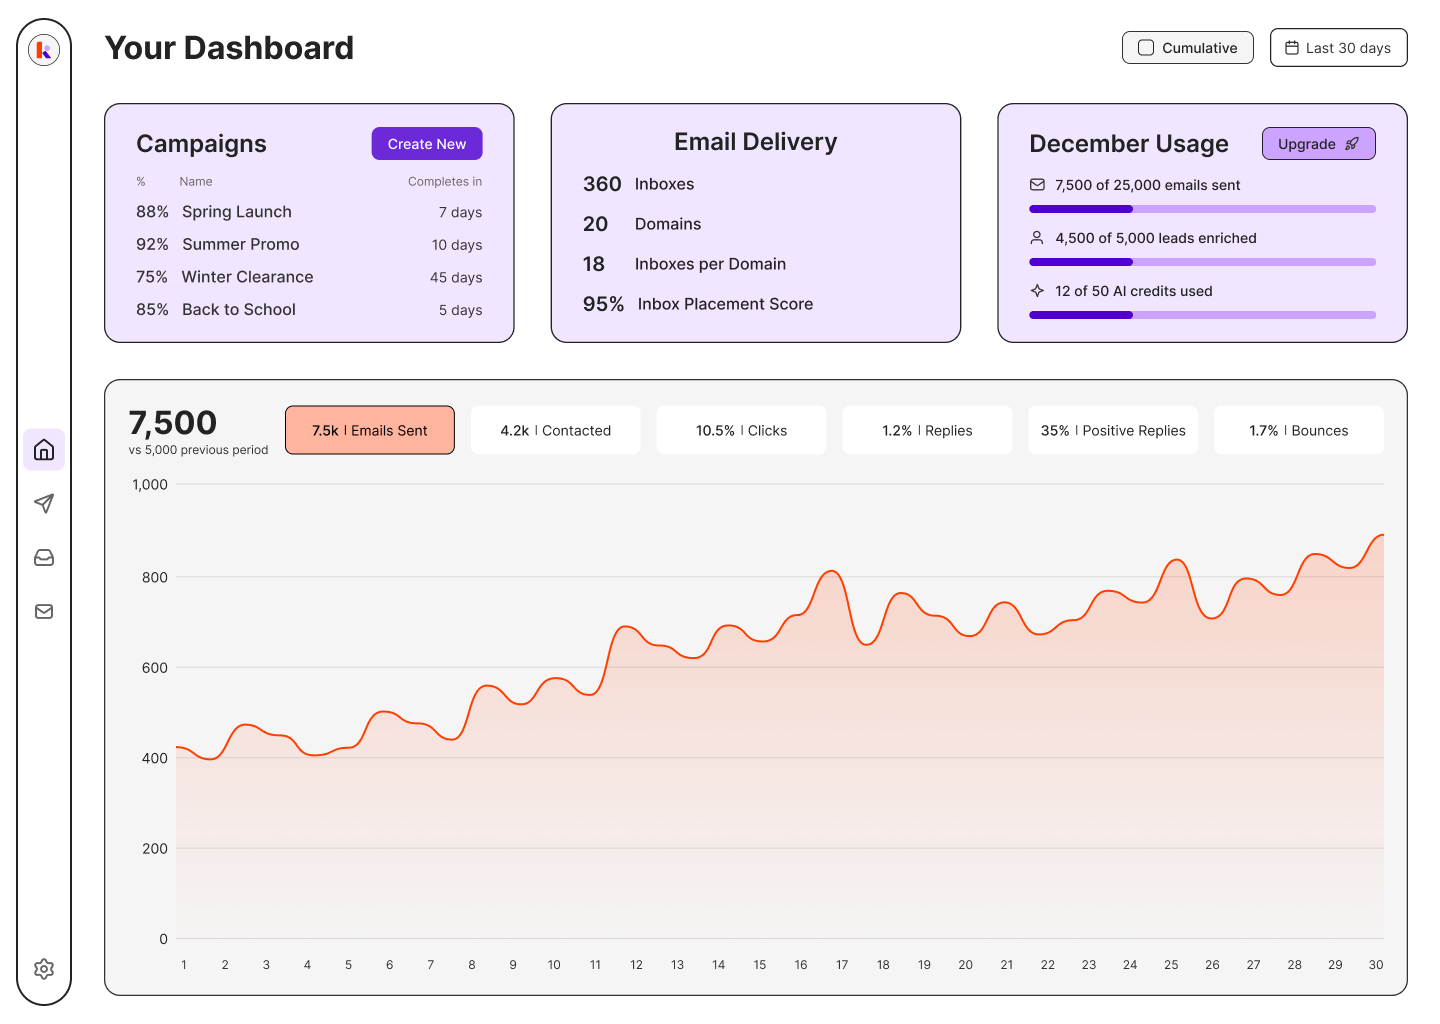Click the Campaigns card heading
1440x1024 pixels.
[201, 144]
